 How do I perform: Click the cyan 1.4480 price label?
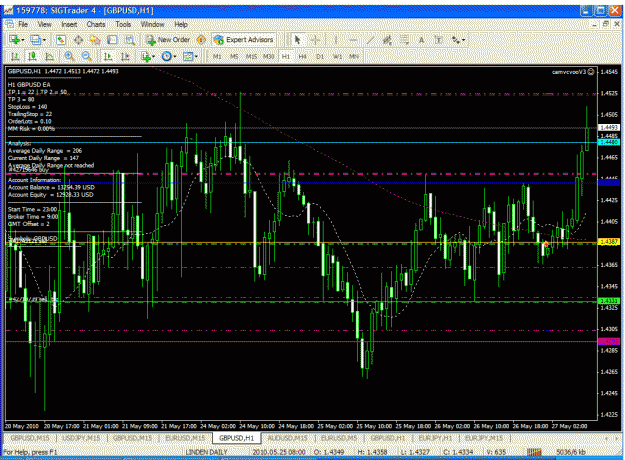pos(609,142)
